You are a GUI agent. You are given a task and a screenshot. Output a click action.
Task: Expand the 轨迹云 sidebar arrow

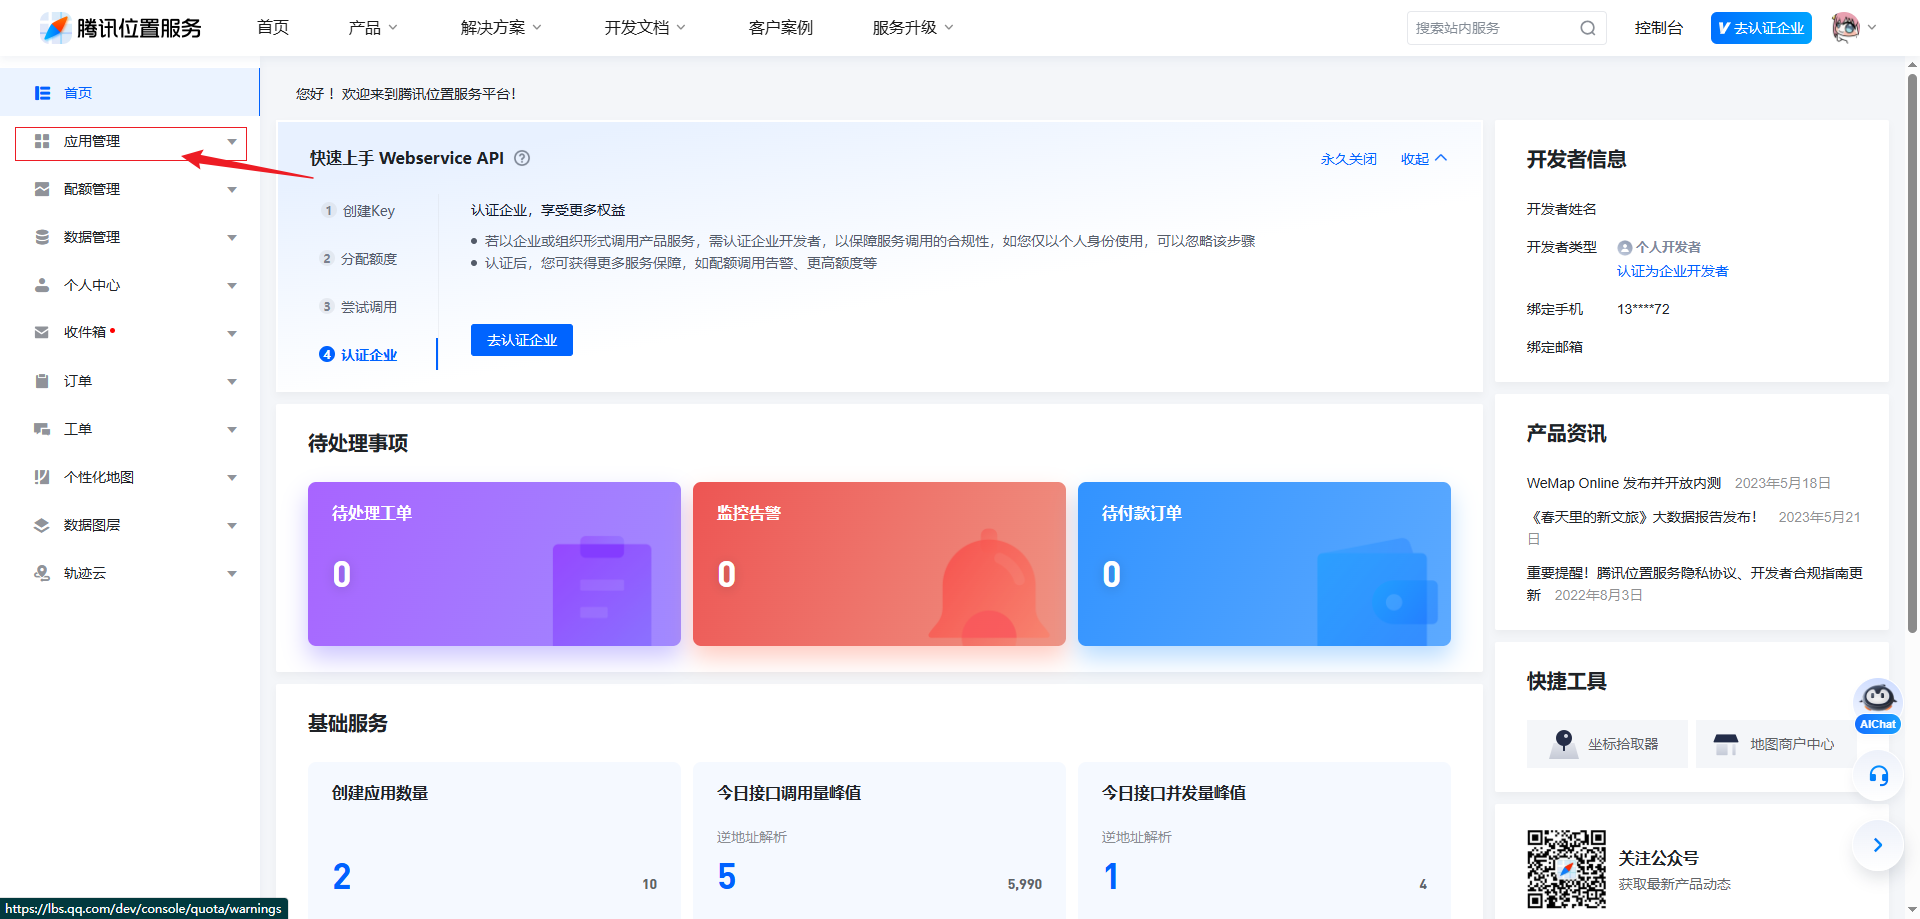232,574
